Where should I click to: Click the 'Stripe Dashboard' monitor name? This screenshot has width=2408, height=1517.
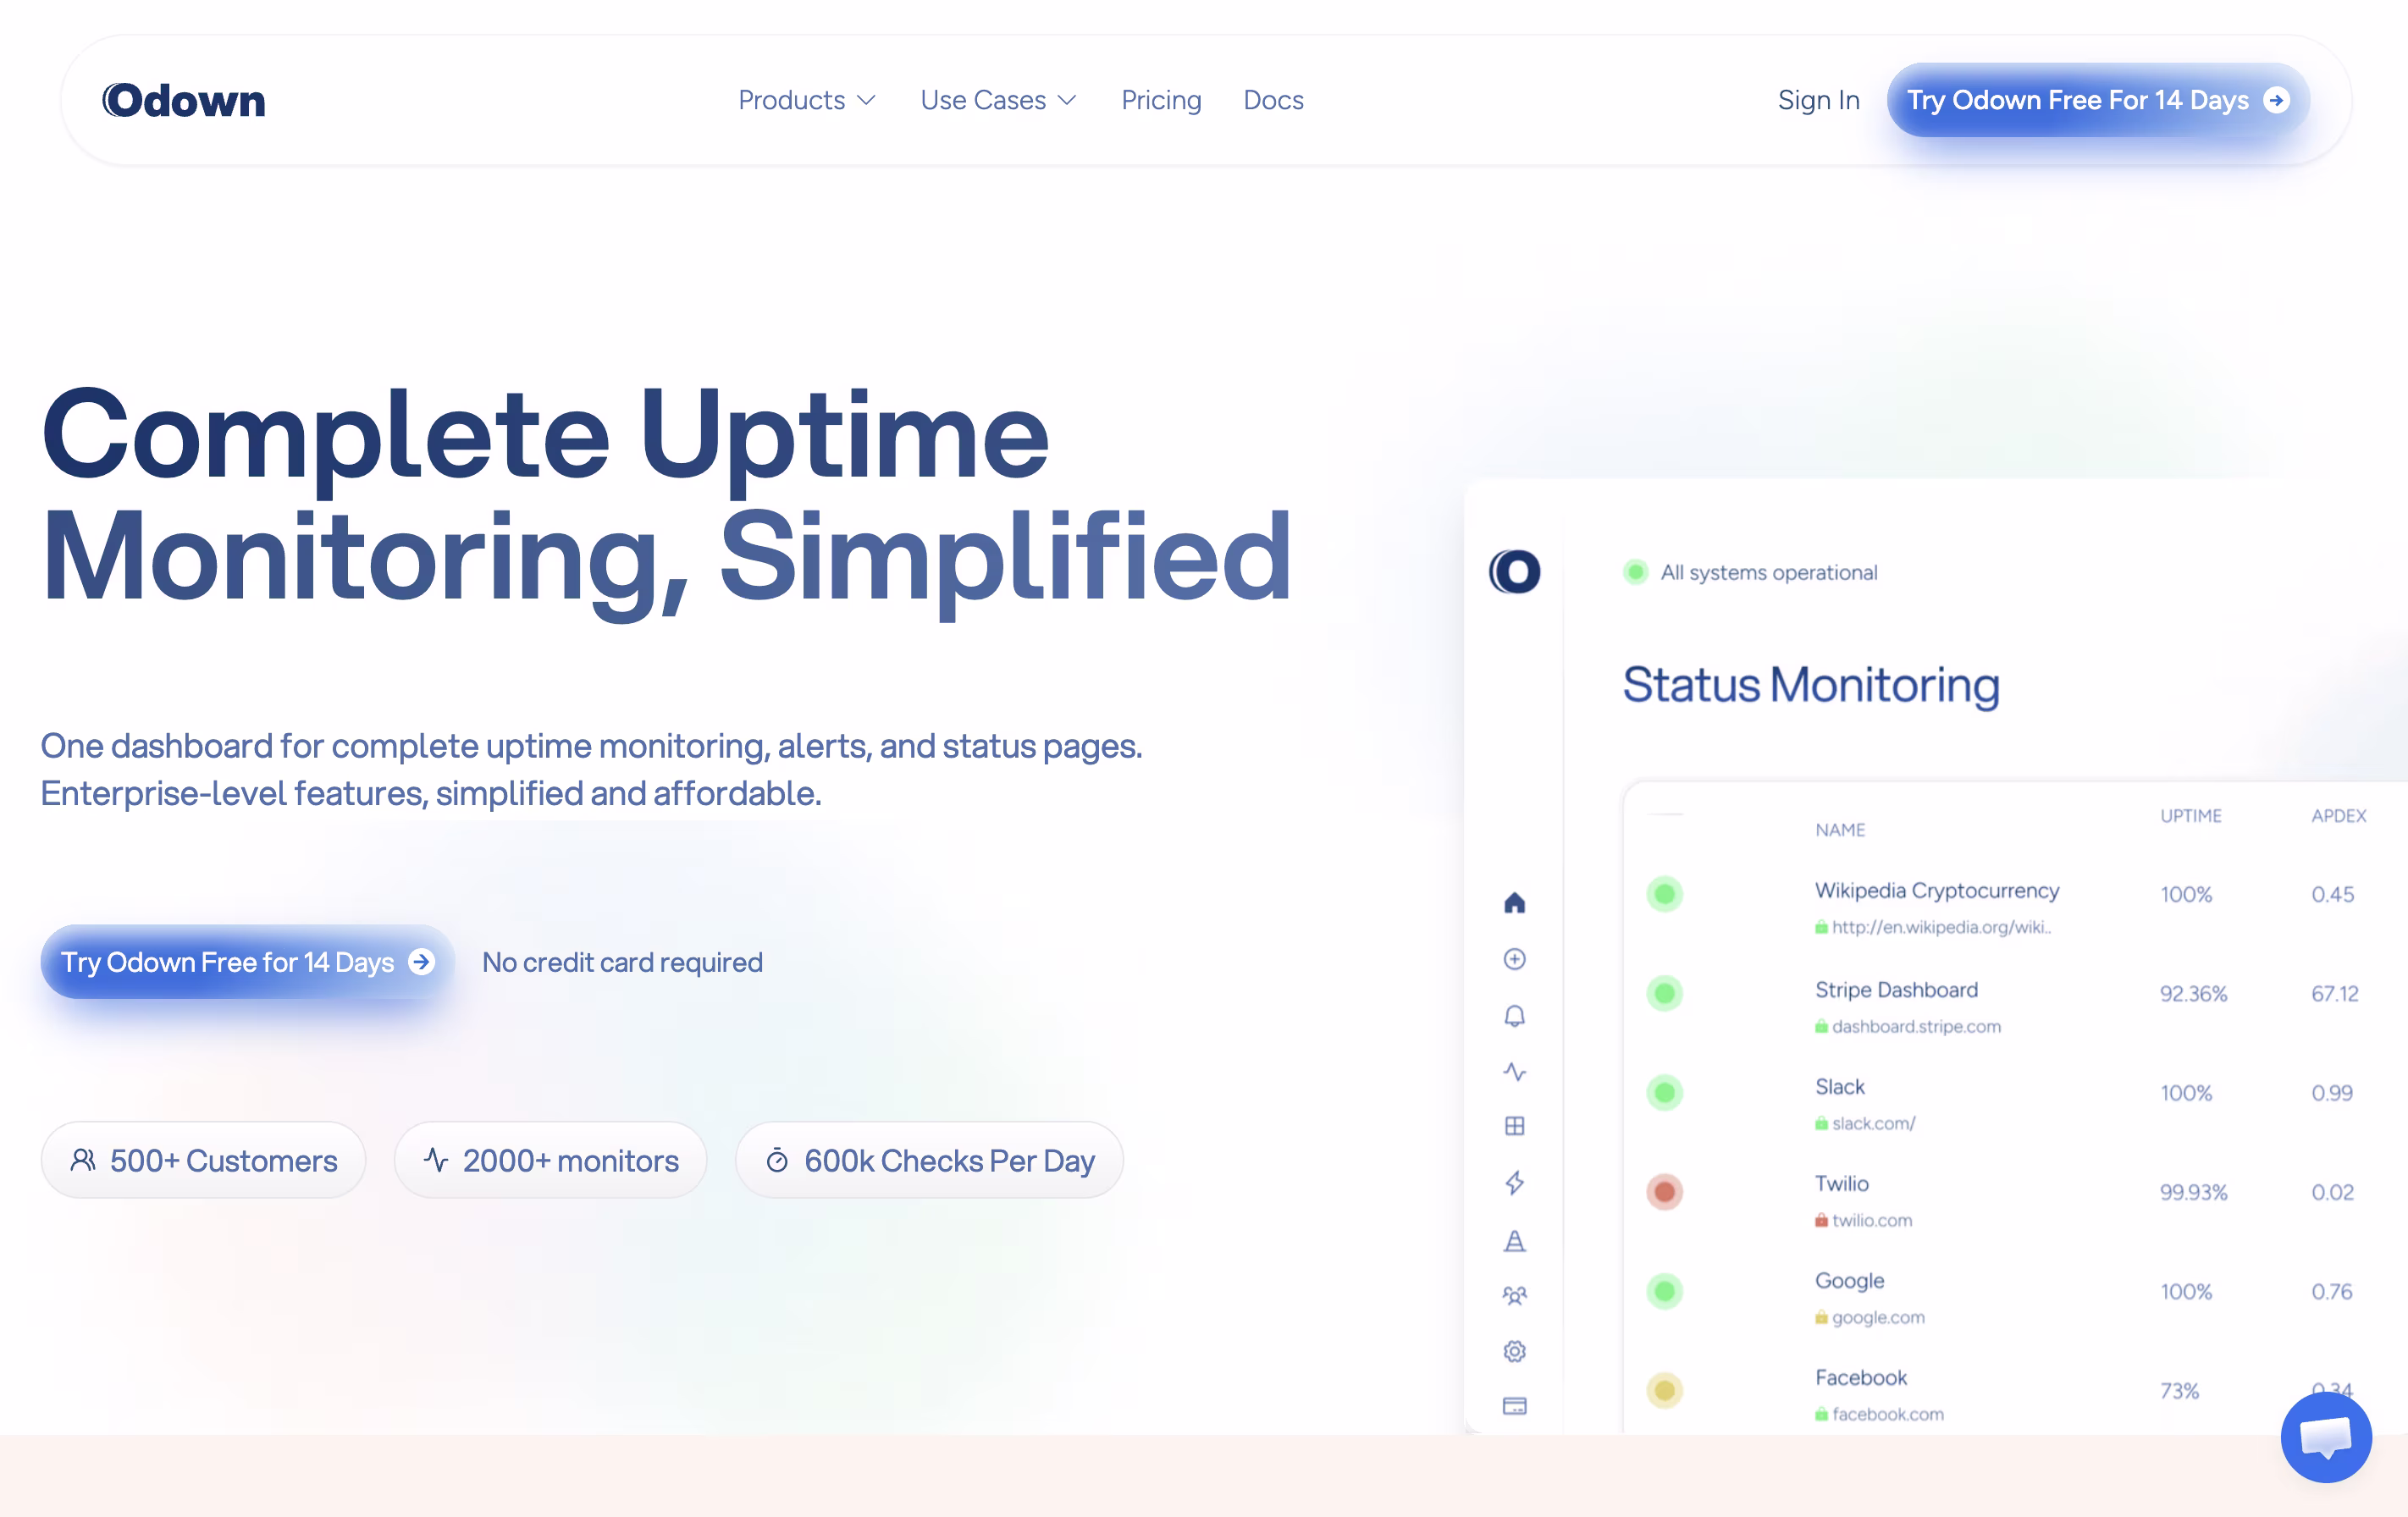pyautogui.click(x=1896, y=989)
